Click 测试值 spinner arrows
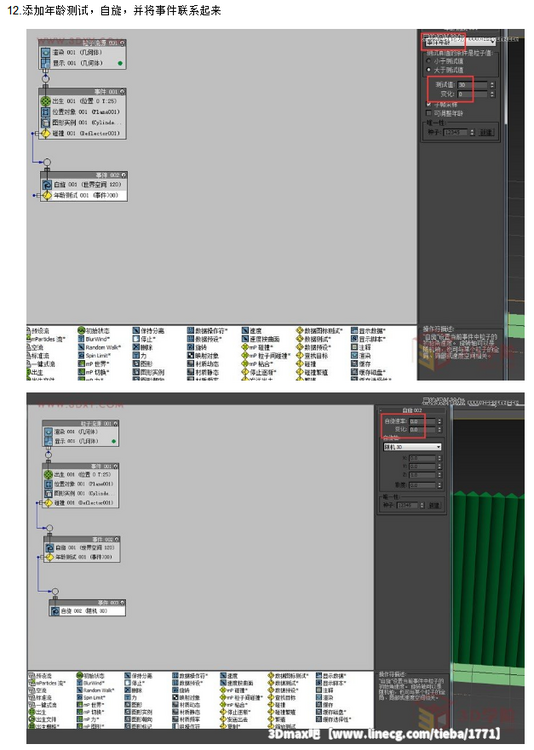The height and width of the screenshot is (750, 534). [x=492, y=85]
